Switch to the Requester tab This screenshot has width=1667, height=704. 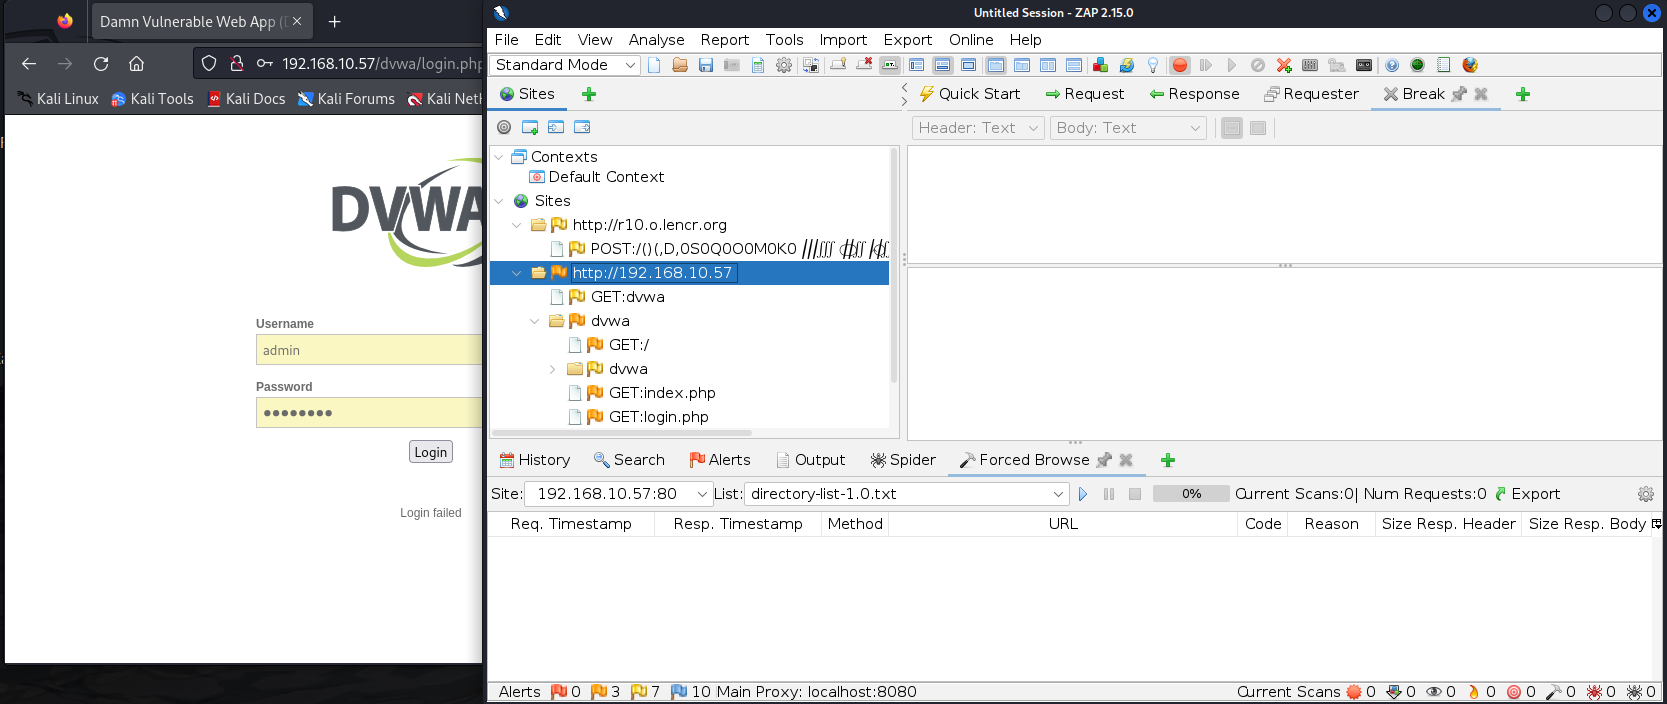click(x=1311, y=94)
